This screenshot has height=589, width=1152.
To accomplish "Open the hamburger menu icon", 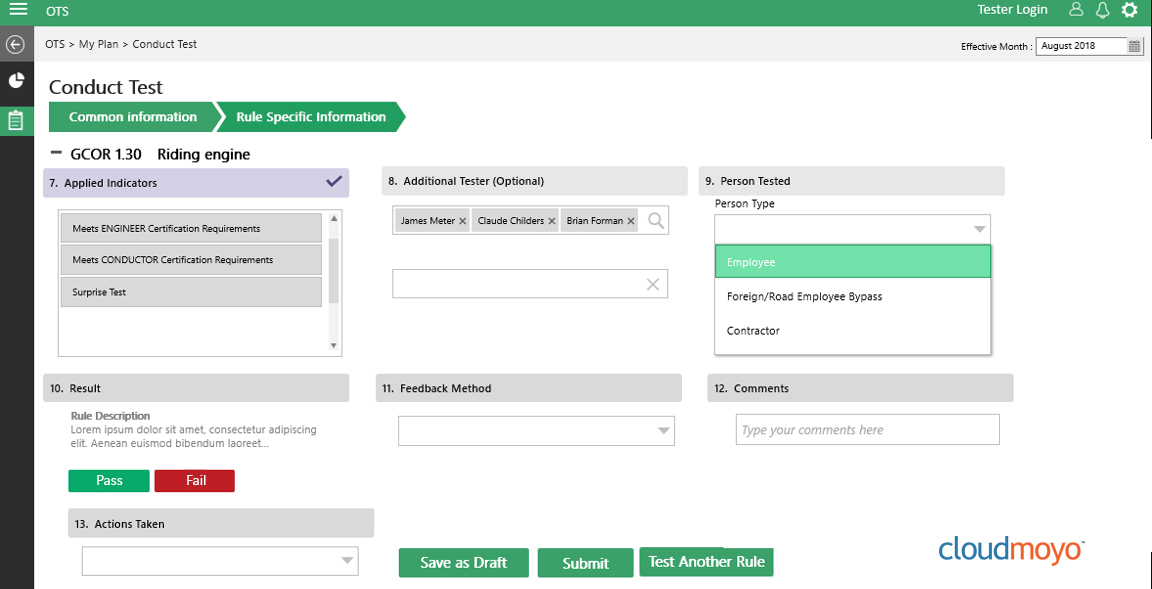I will pyautogui.click(x=17, y=10).
